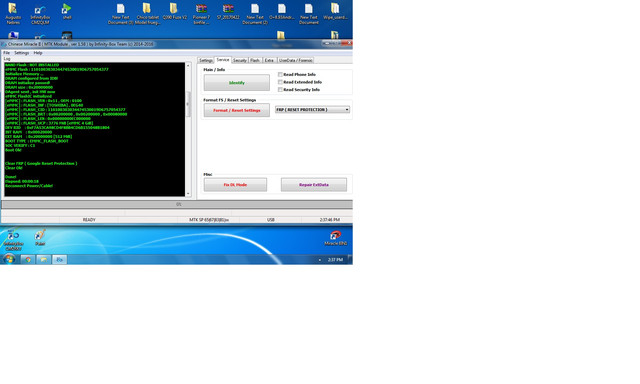The image size is (640, 384).
Task: Open the New Text Document icon
Action: [309, 14]
